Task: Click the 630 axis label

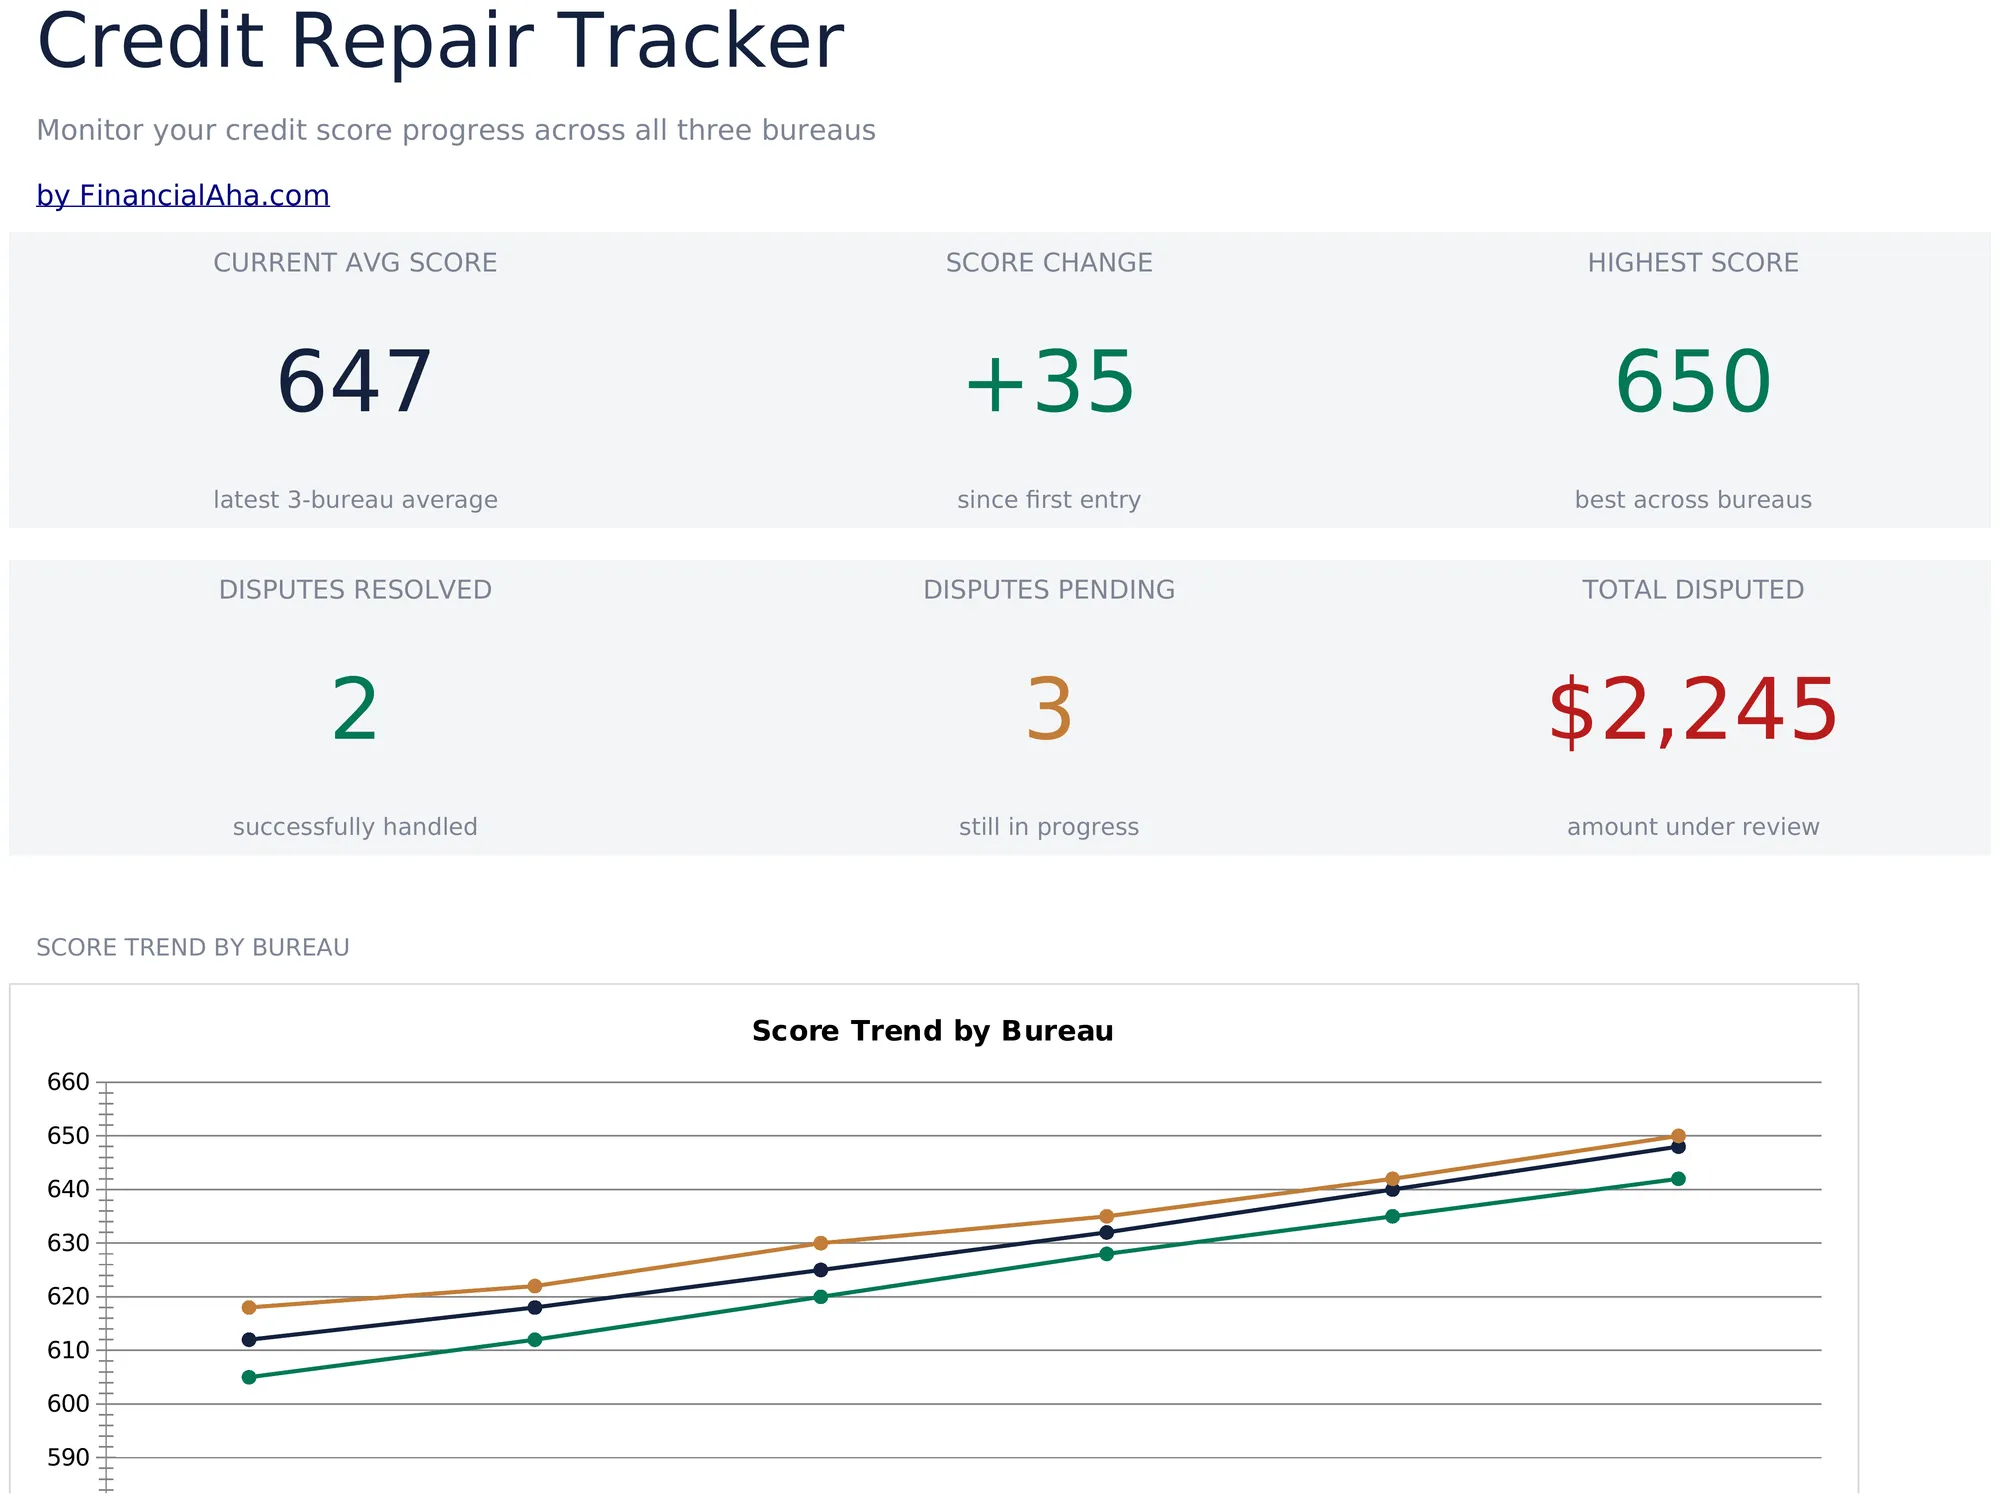Action: pyautogui.click(x=68, y=1243)
